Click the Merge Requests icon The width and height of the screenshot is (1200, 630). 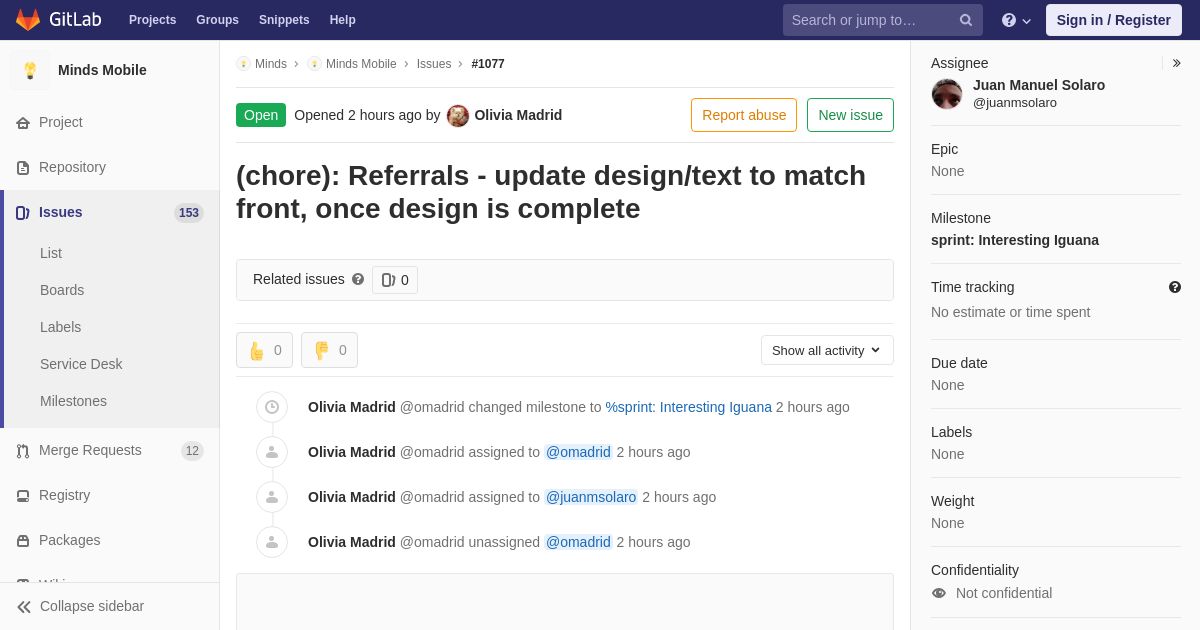(23, 451)
